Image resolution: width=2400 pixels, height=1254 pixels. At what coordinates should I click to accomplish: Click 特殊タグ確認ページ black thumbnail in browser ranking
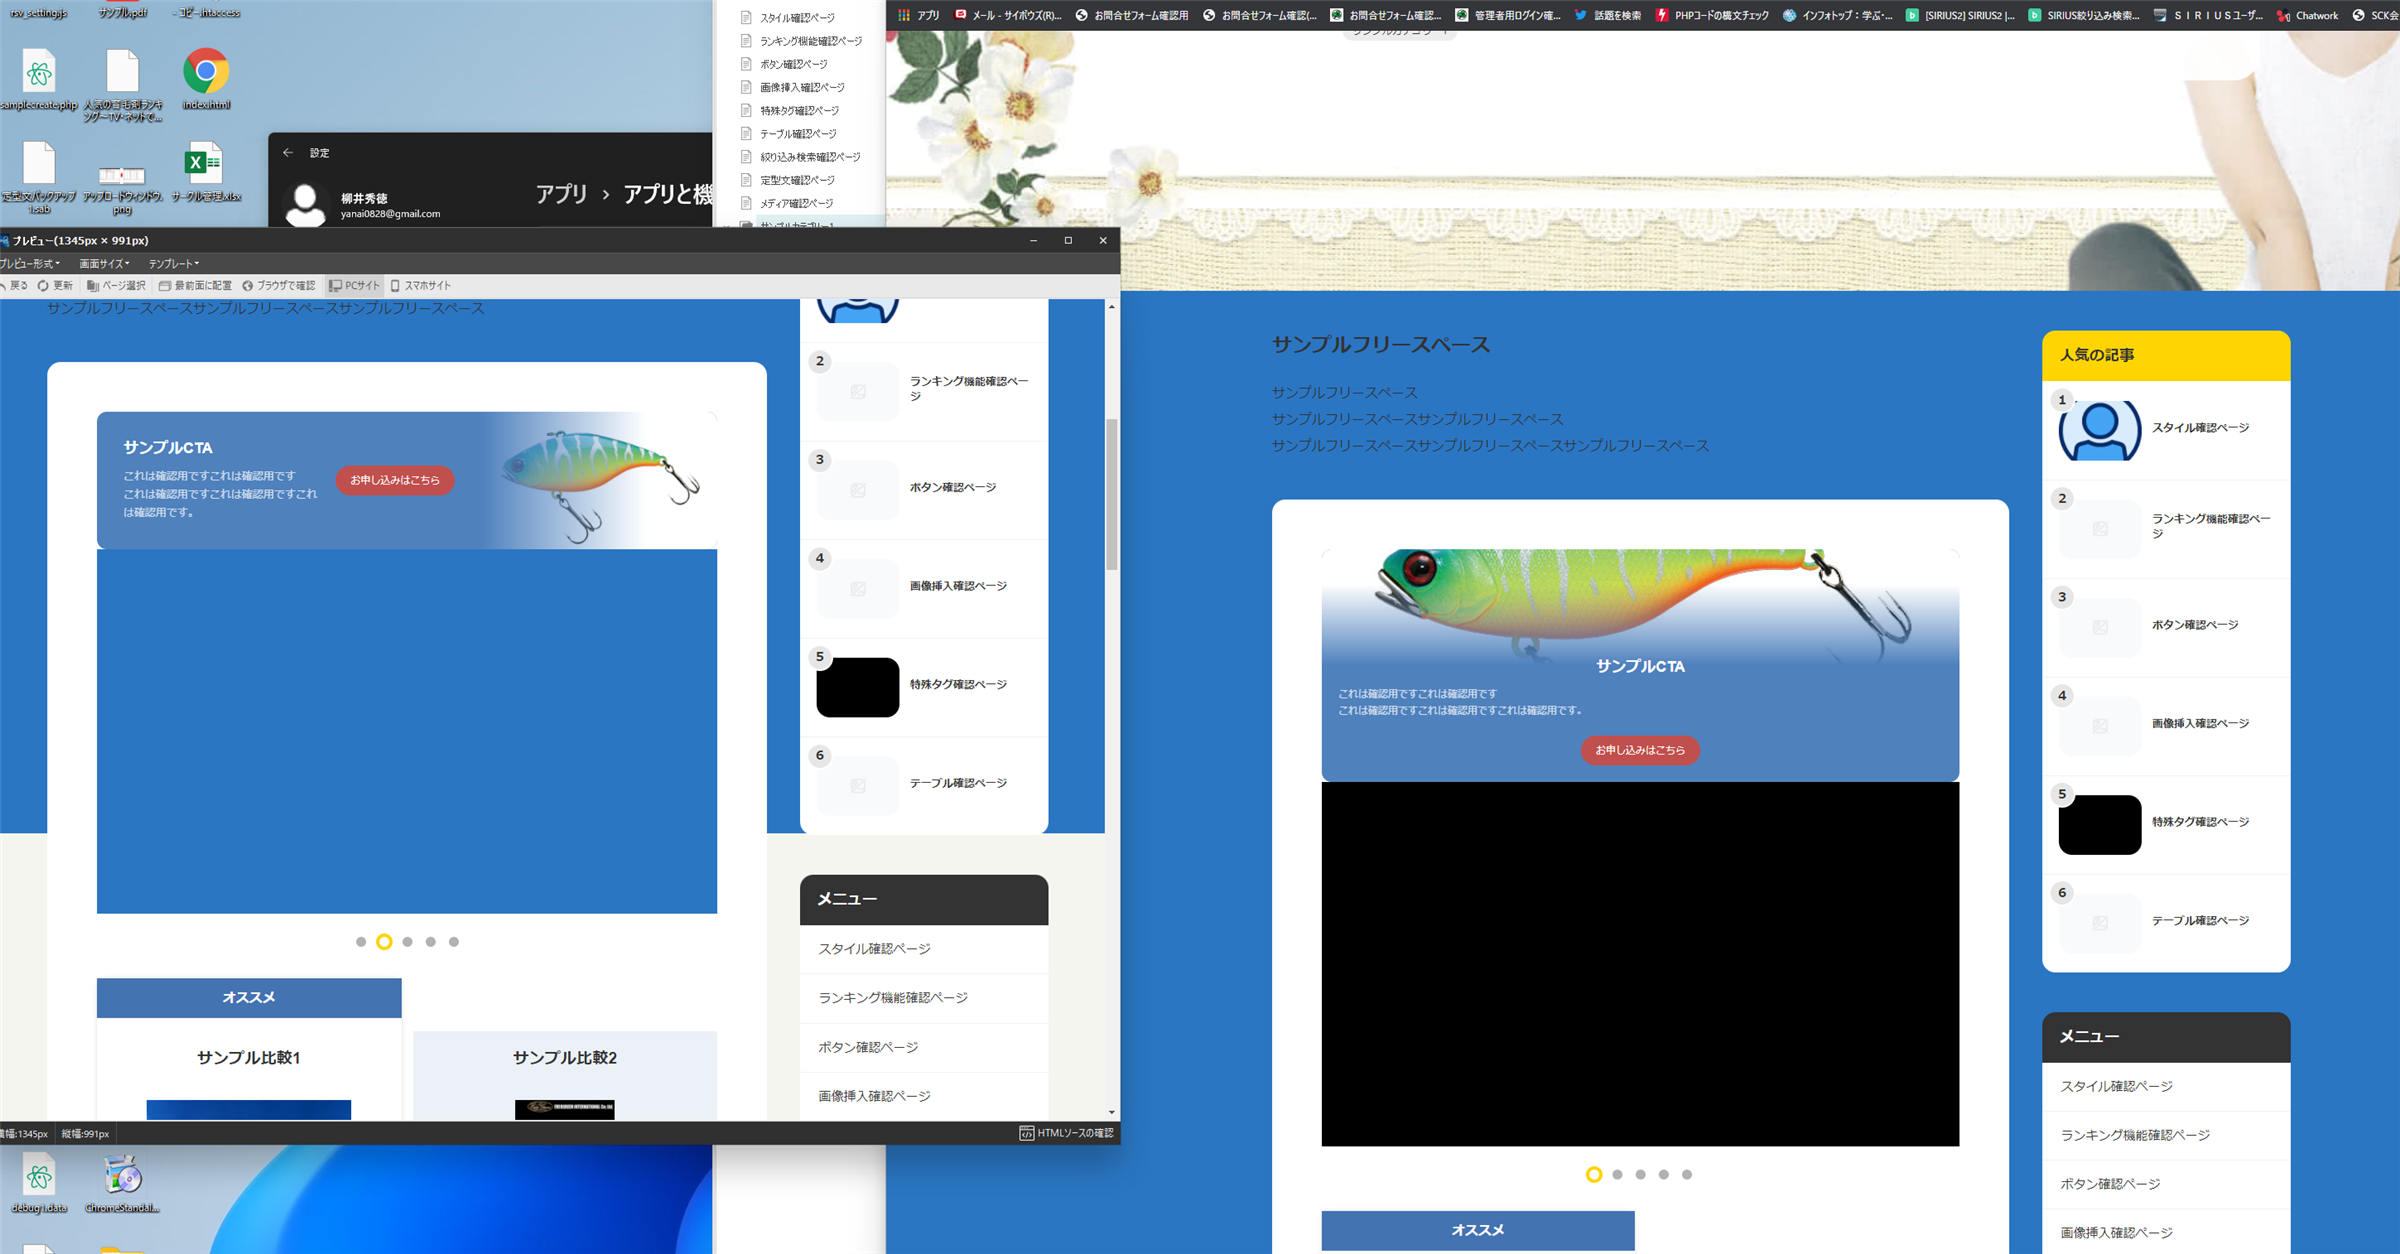click(x=2099, y=825)
